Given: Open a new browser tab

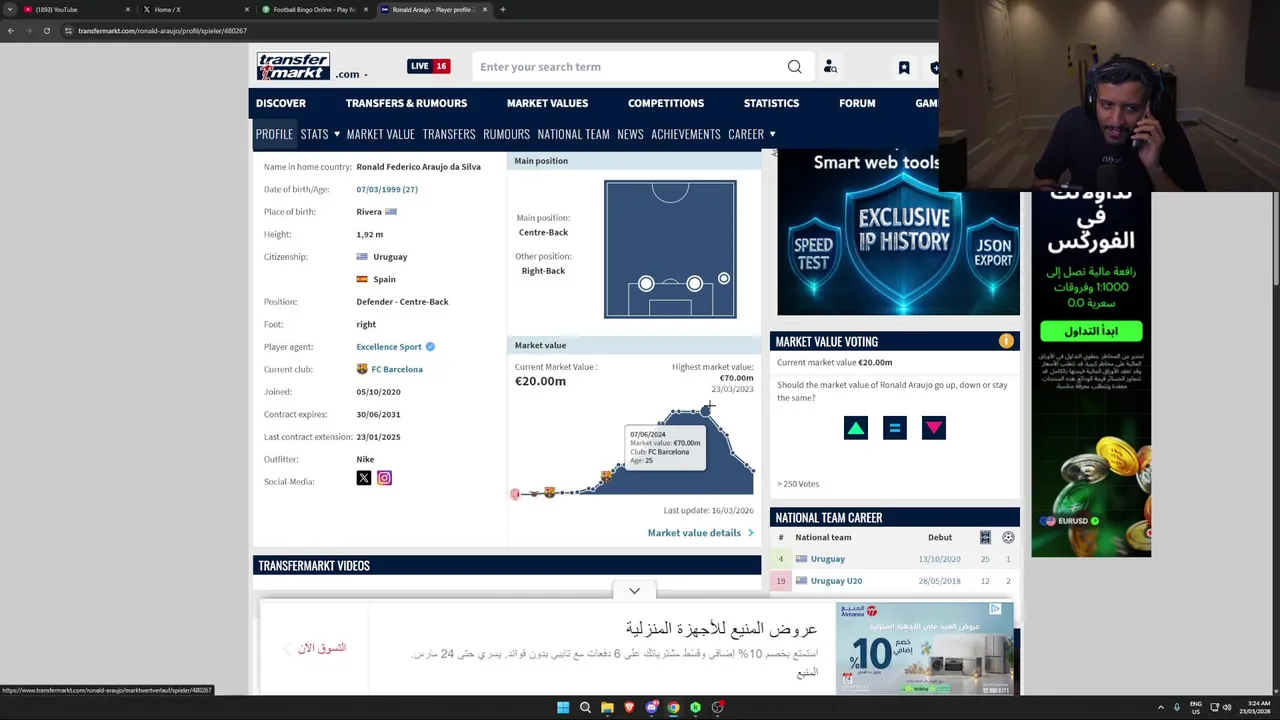Looking at the screenshot, I should [x=503, y=9].
